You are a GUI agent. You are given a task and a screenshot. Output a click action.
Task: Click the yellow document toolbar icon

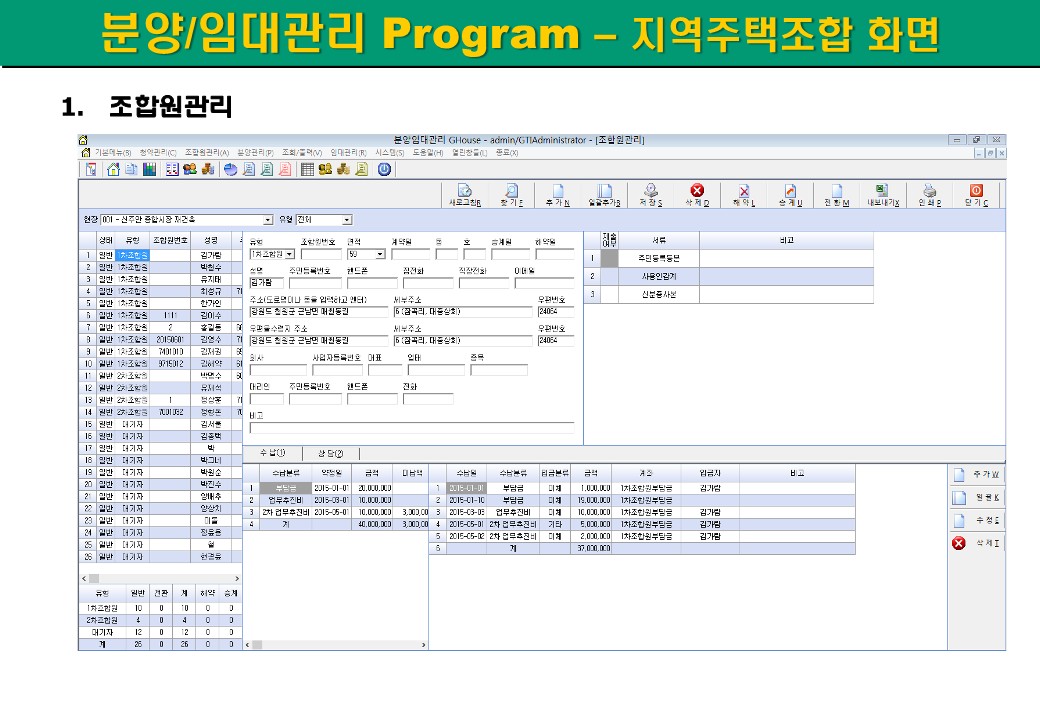(x=361, y=170)
